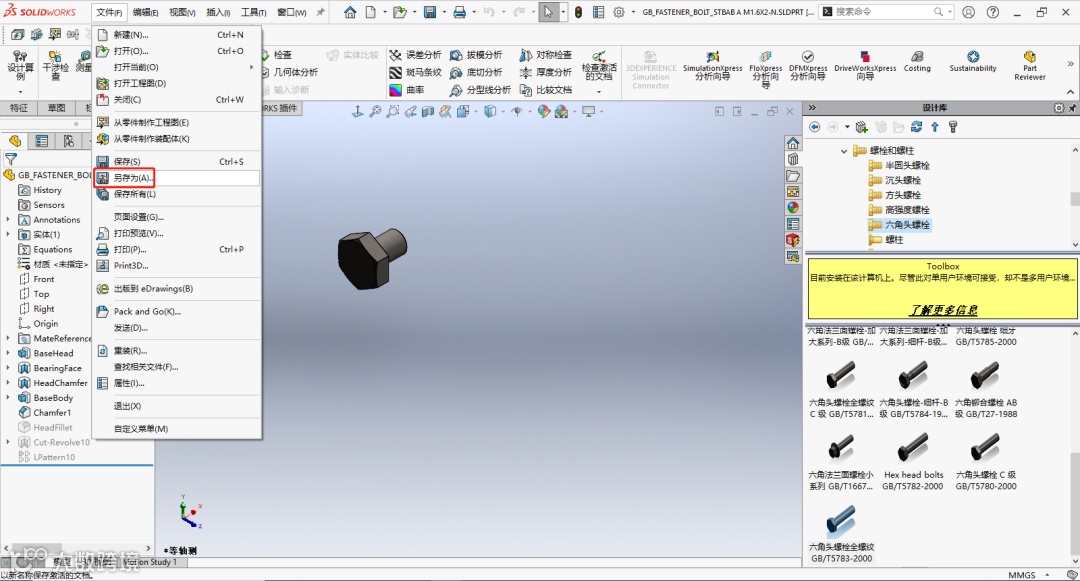Click Design Library back arrow
Screen dimensions: 1080x581
pos(815,127)
